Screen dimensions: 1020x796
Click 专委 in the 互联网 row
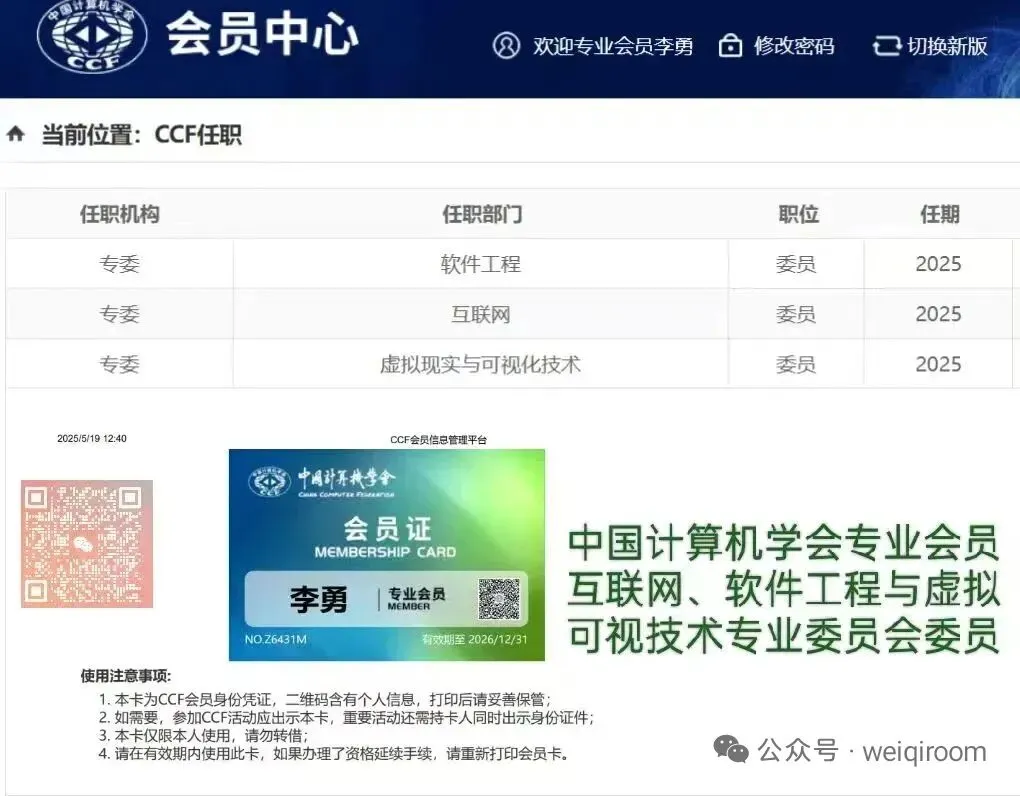(x=120, y=314)
